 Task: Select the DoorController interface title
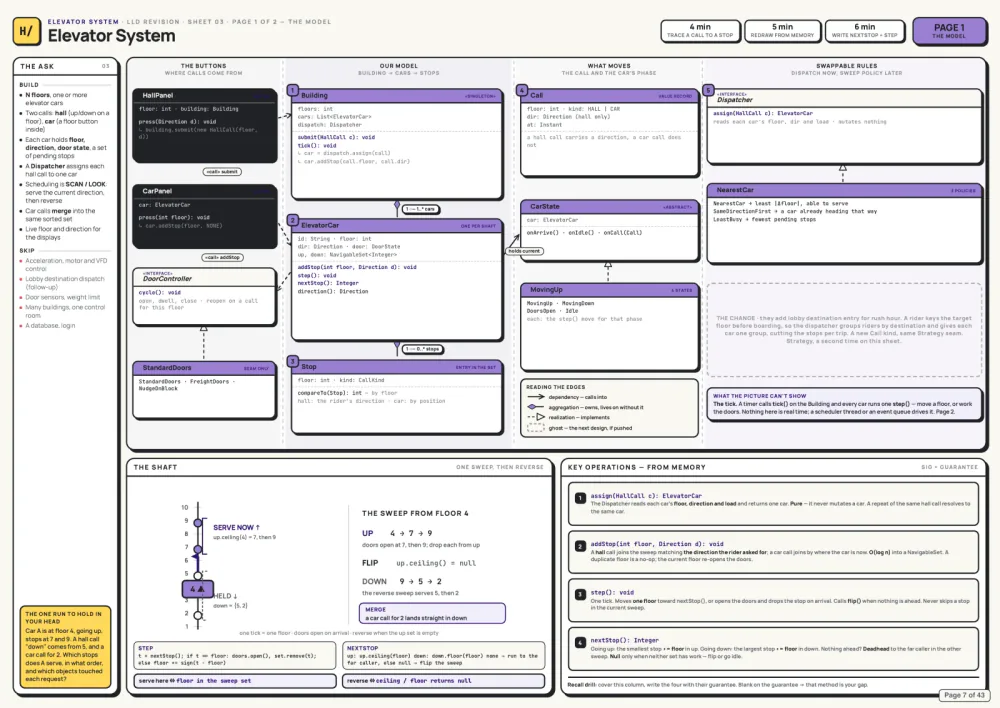point(167,279)
